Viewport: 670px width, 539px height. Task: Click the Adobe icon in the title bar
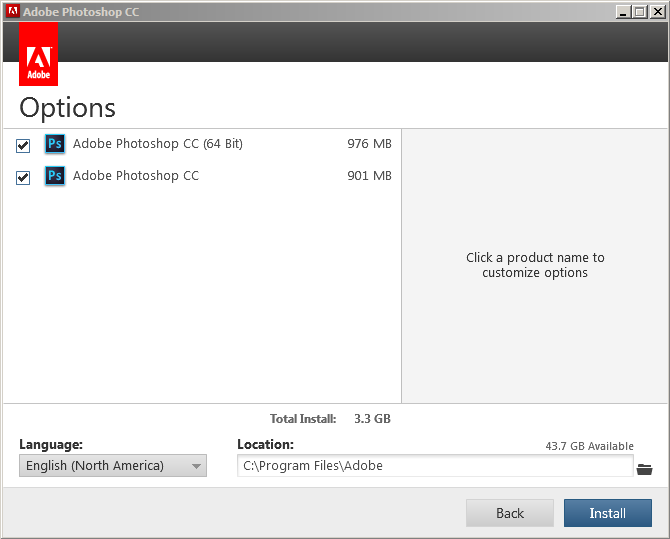[x=13, y=11]
